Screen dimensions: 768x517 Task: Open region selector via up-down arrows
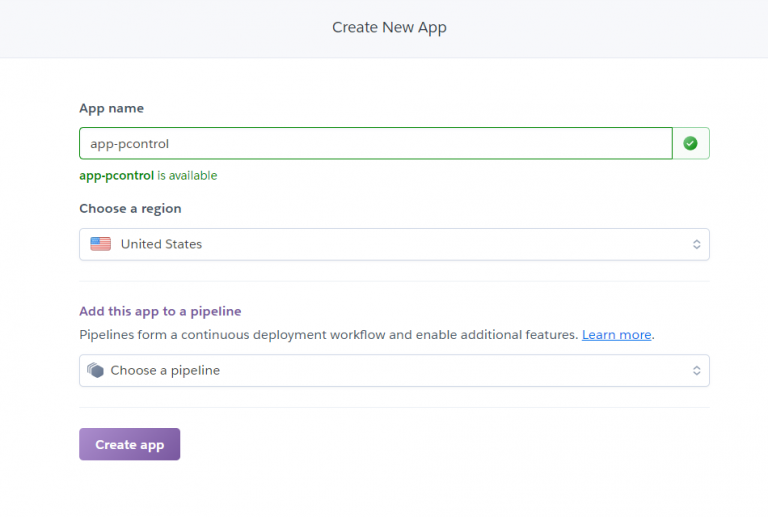pyautogui.click(x=696, y=244)
